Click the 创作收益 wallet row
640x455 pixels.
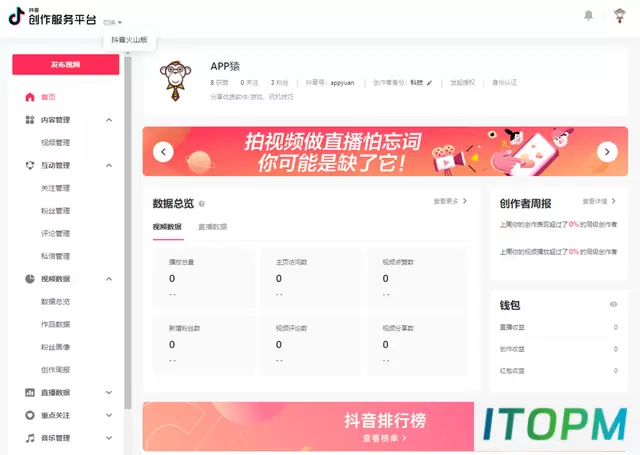click(x=559, y=349)
